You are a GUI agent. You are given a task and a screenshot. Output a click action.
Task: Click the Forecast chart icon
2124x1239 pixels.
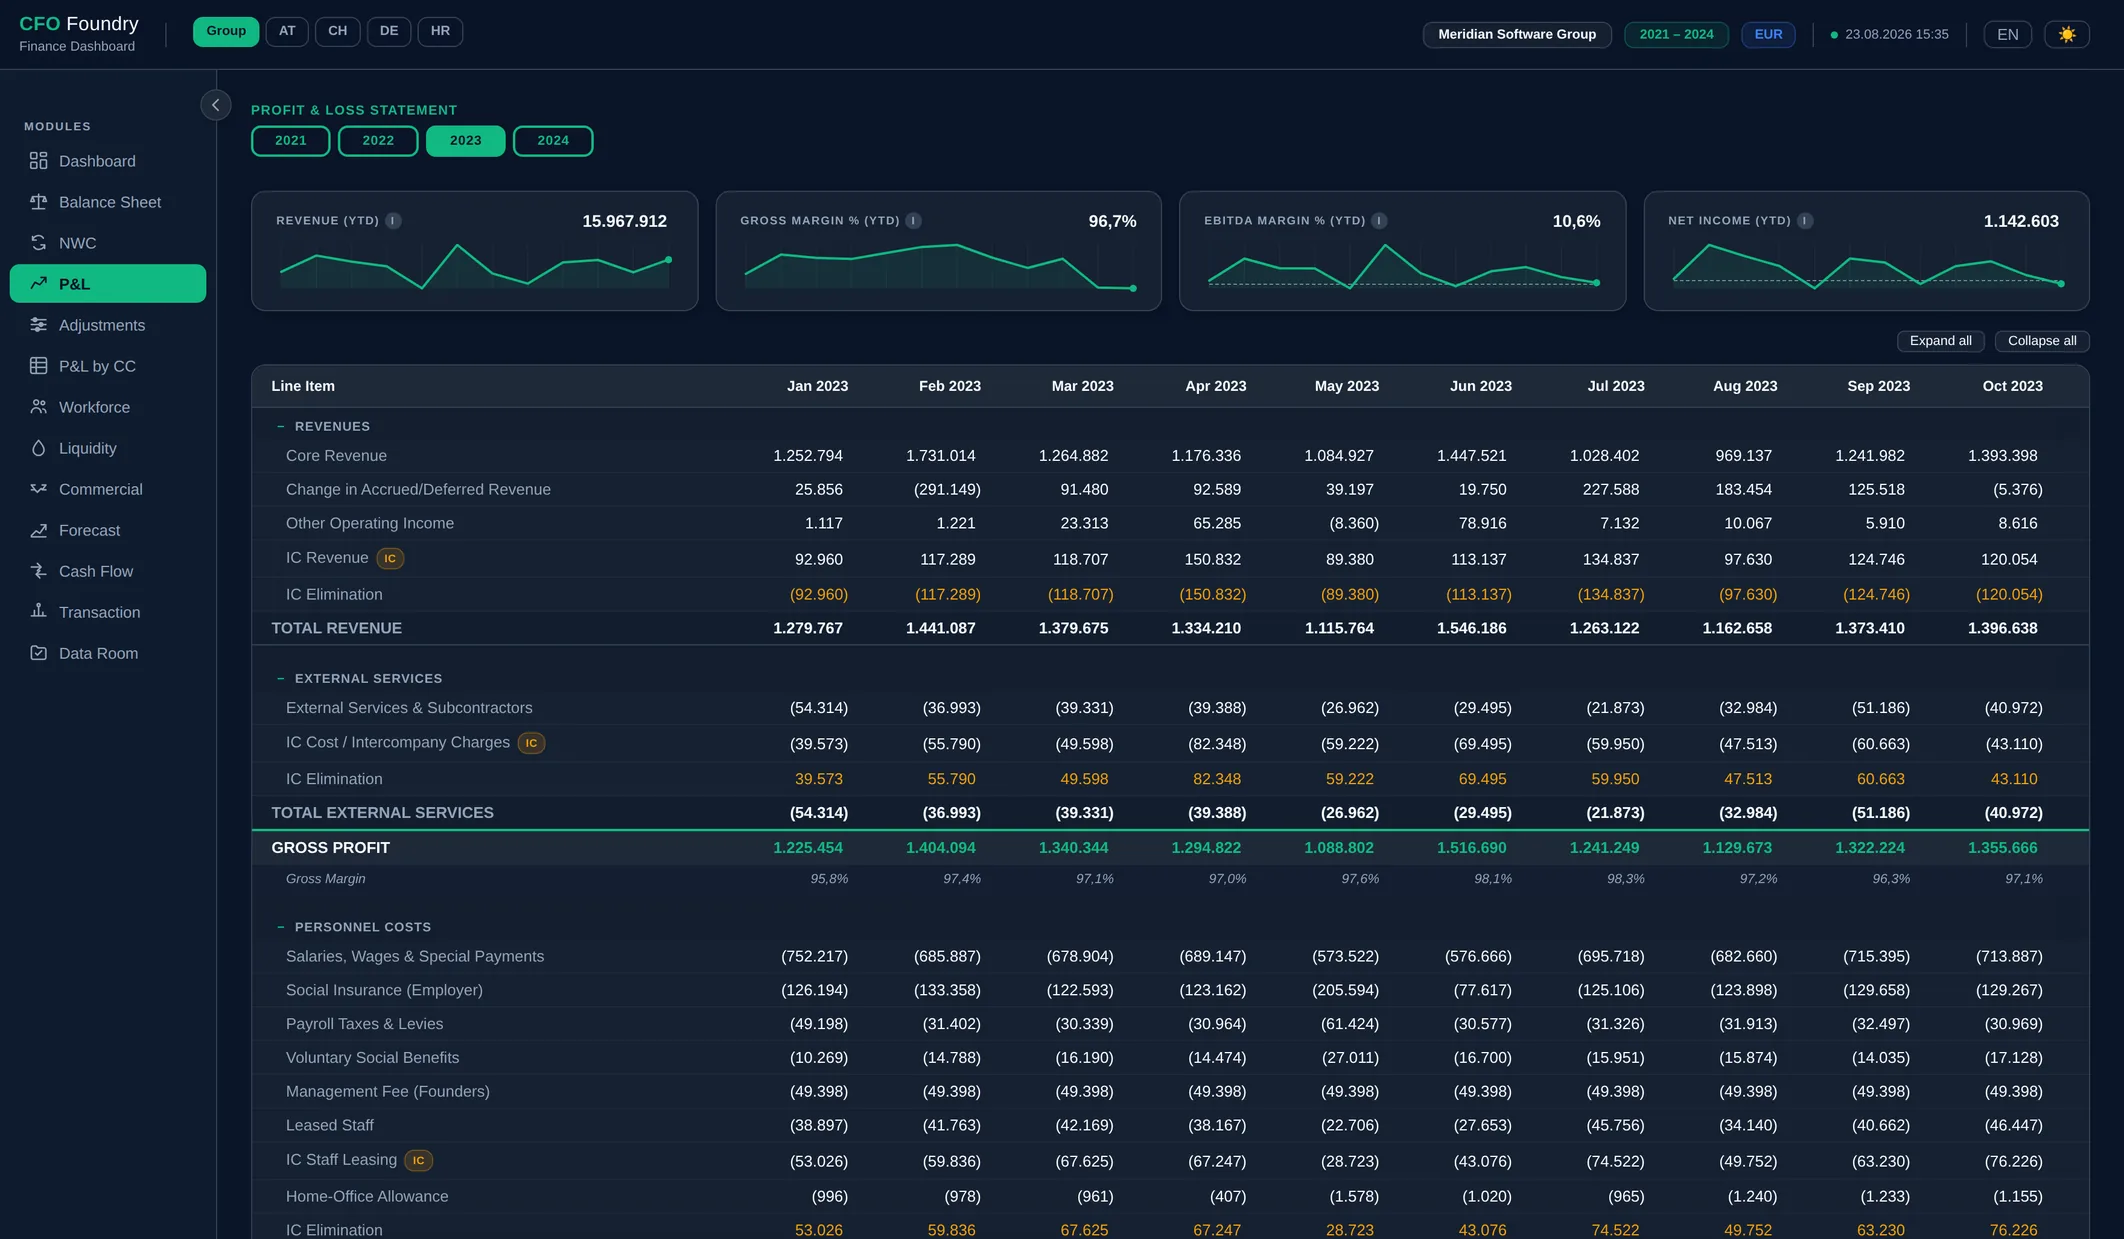click(x=38, y=530)
